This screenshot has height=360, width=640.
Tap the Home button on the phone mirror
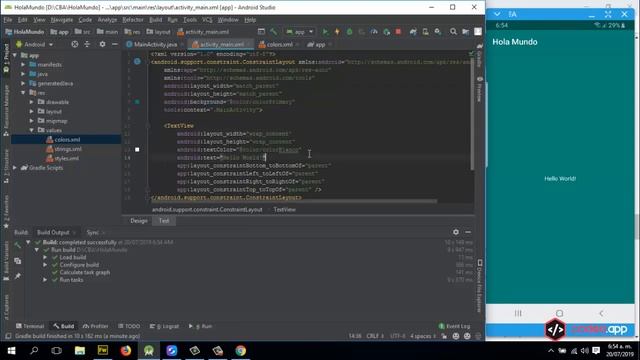pos(560,313)
